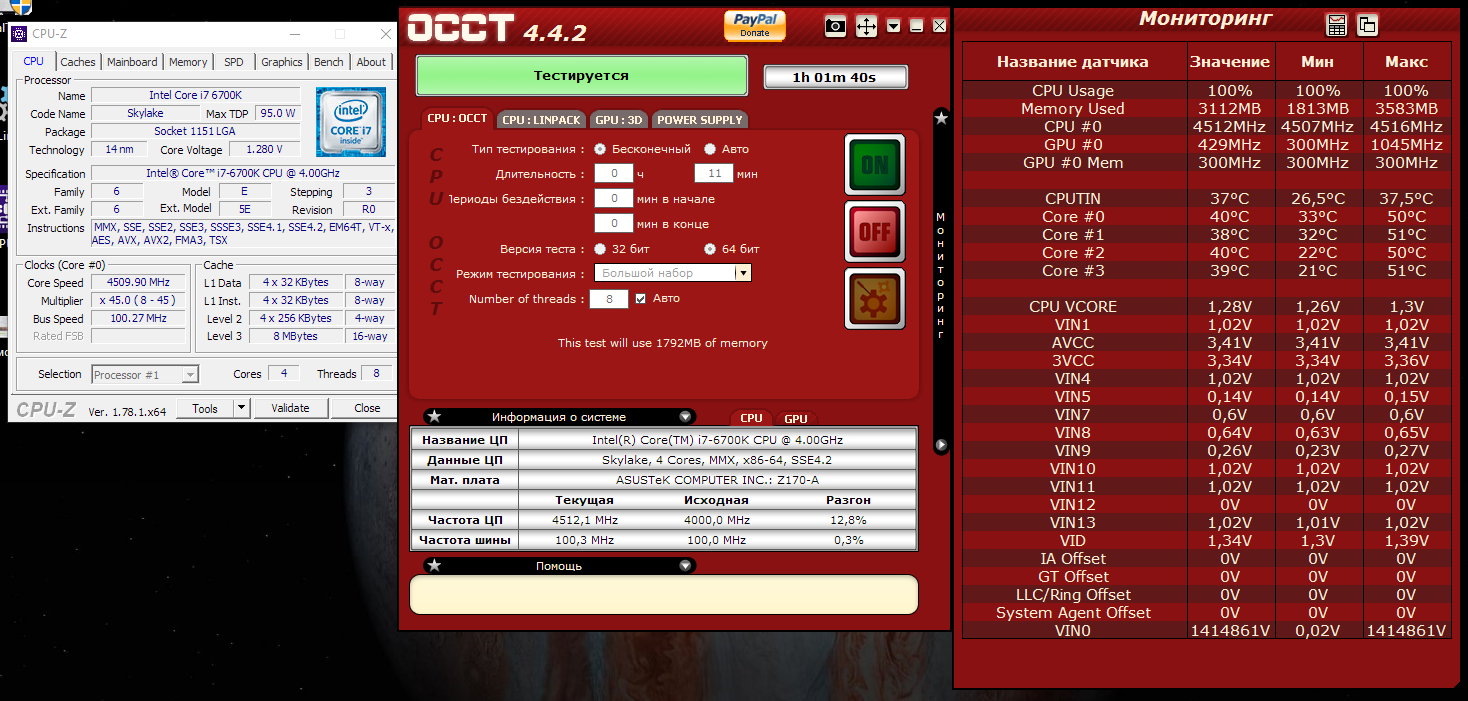Open the POWER SUPPLY tab
This screenshot has height=701, width=1468.
coord(700,119)
